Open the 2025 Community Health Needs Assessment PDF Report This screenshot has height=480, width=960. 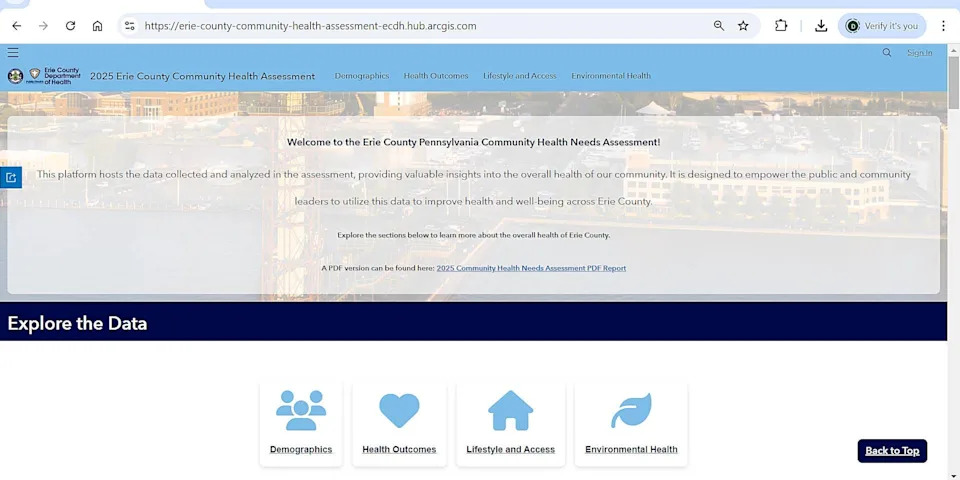(531, 268)
